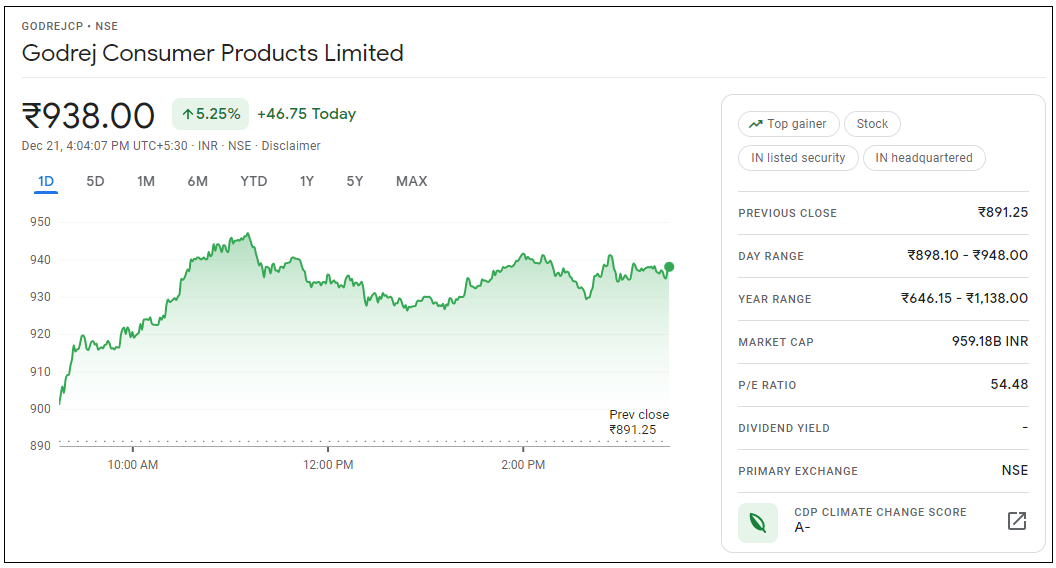This screenshot has height=568, width=1056.
Task: Click the Stock category chip
Action: pos(872,124)
